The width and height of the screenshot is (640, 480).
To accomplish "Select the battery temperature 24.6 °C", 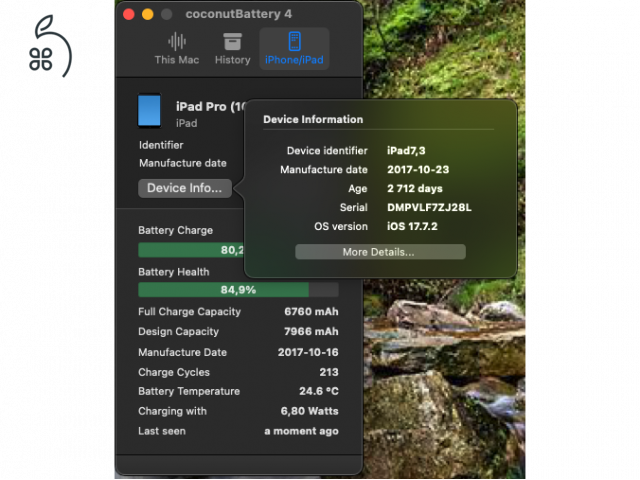I will [319, 391].
